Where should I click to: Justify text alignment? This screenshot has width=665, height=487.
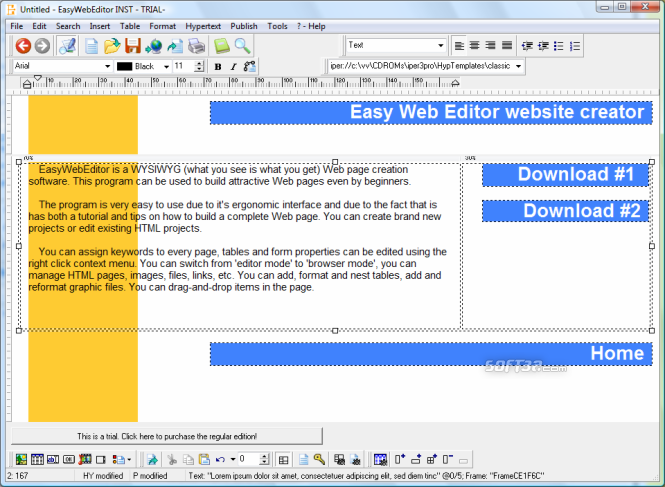(x=507, y=45)
